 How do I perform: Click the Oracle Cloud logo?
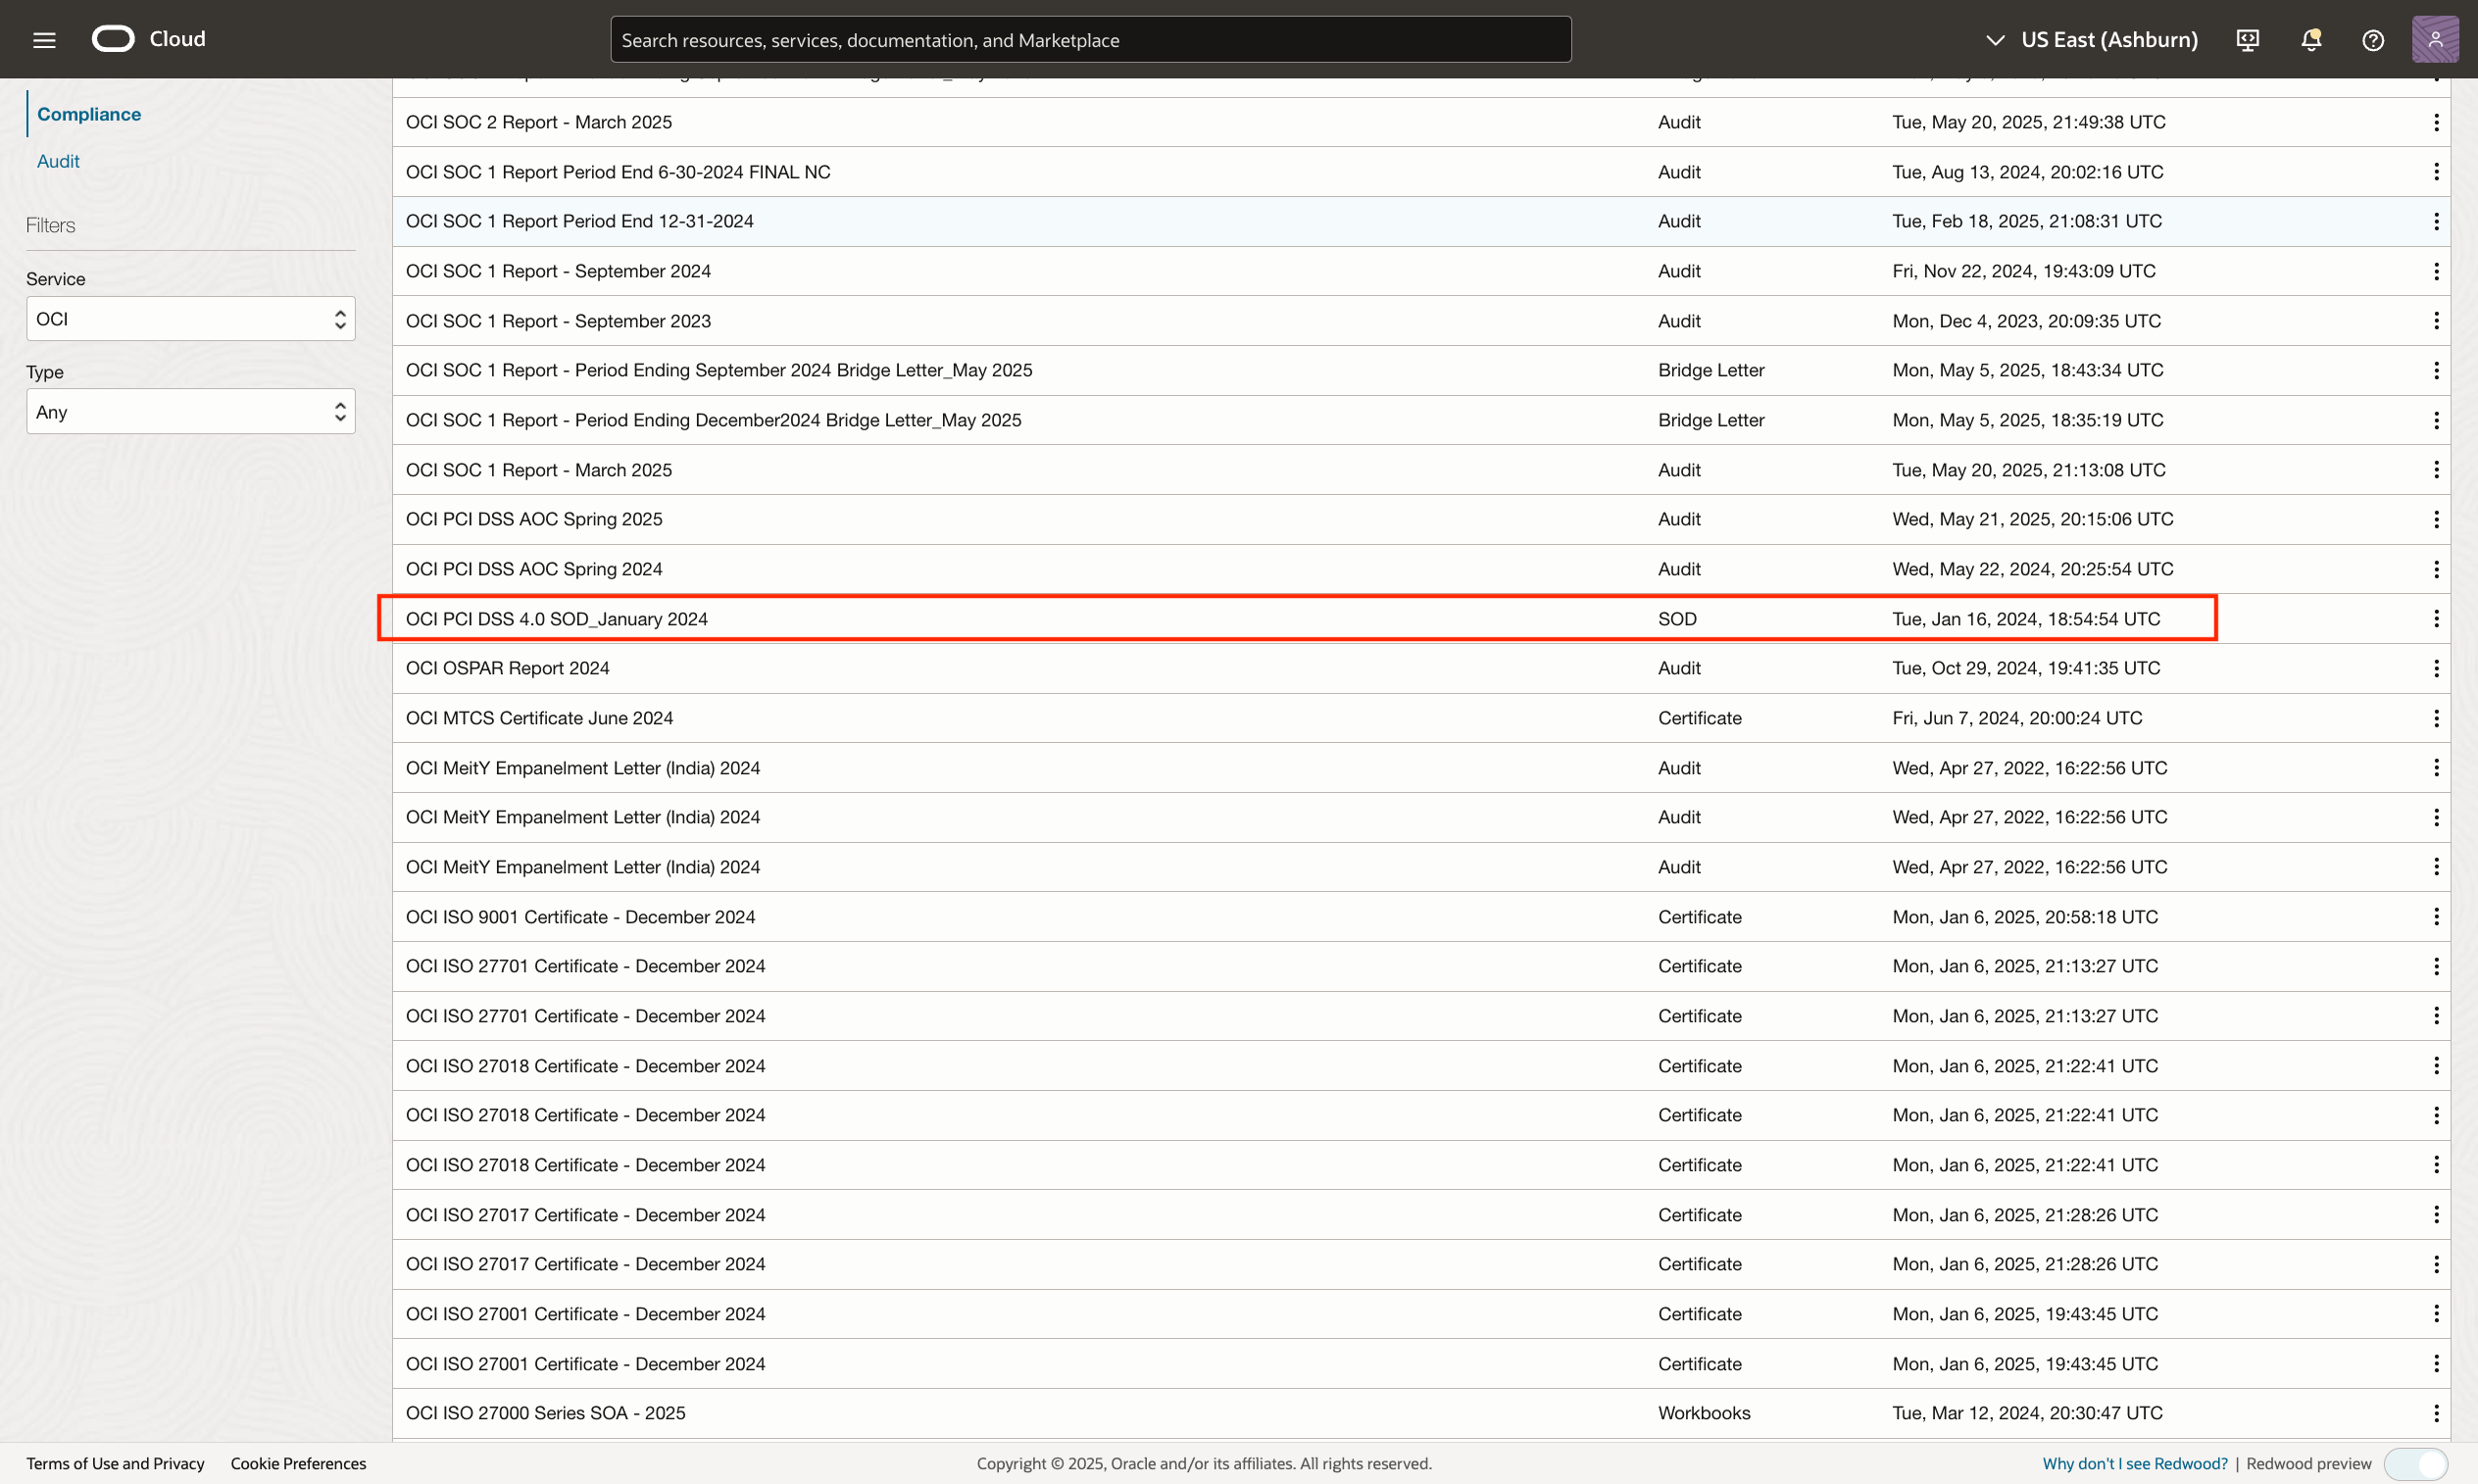tap(113, 39)
